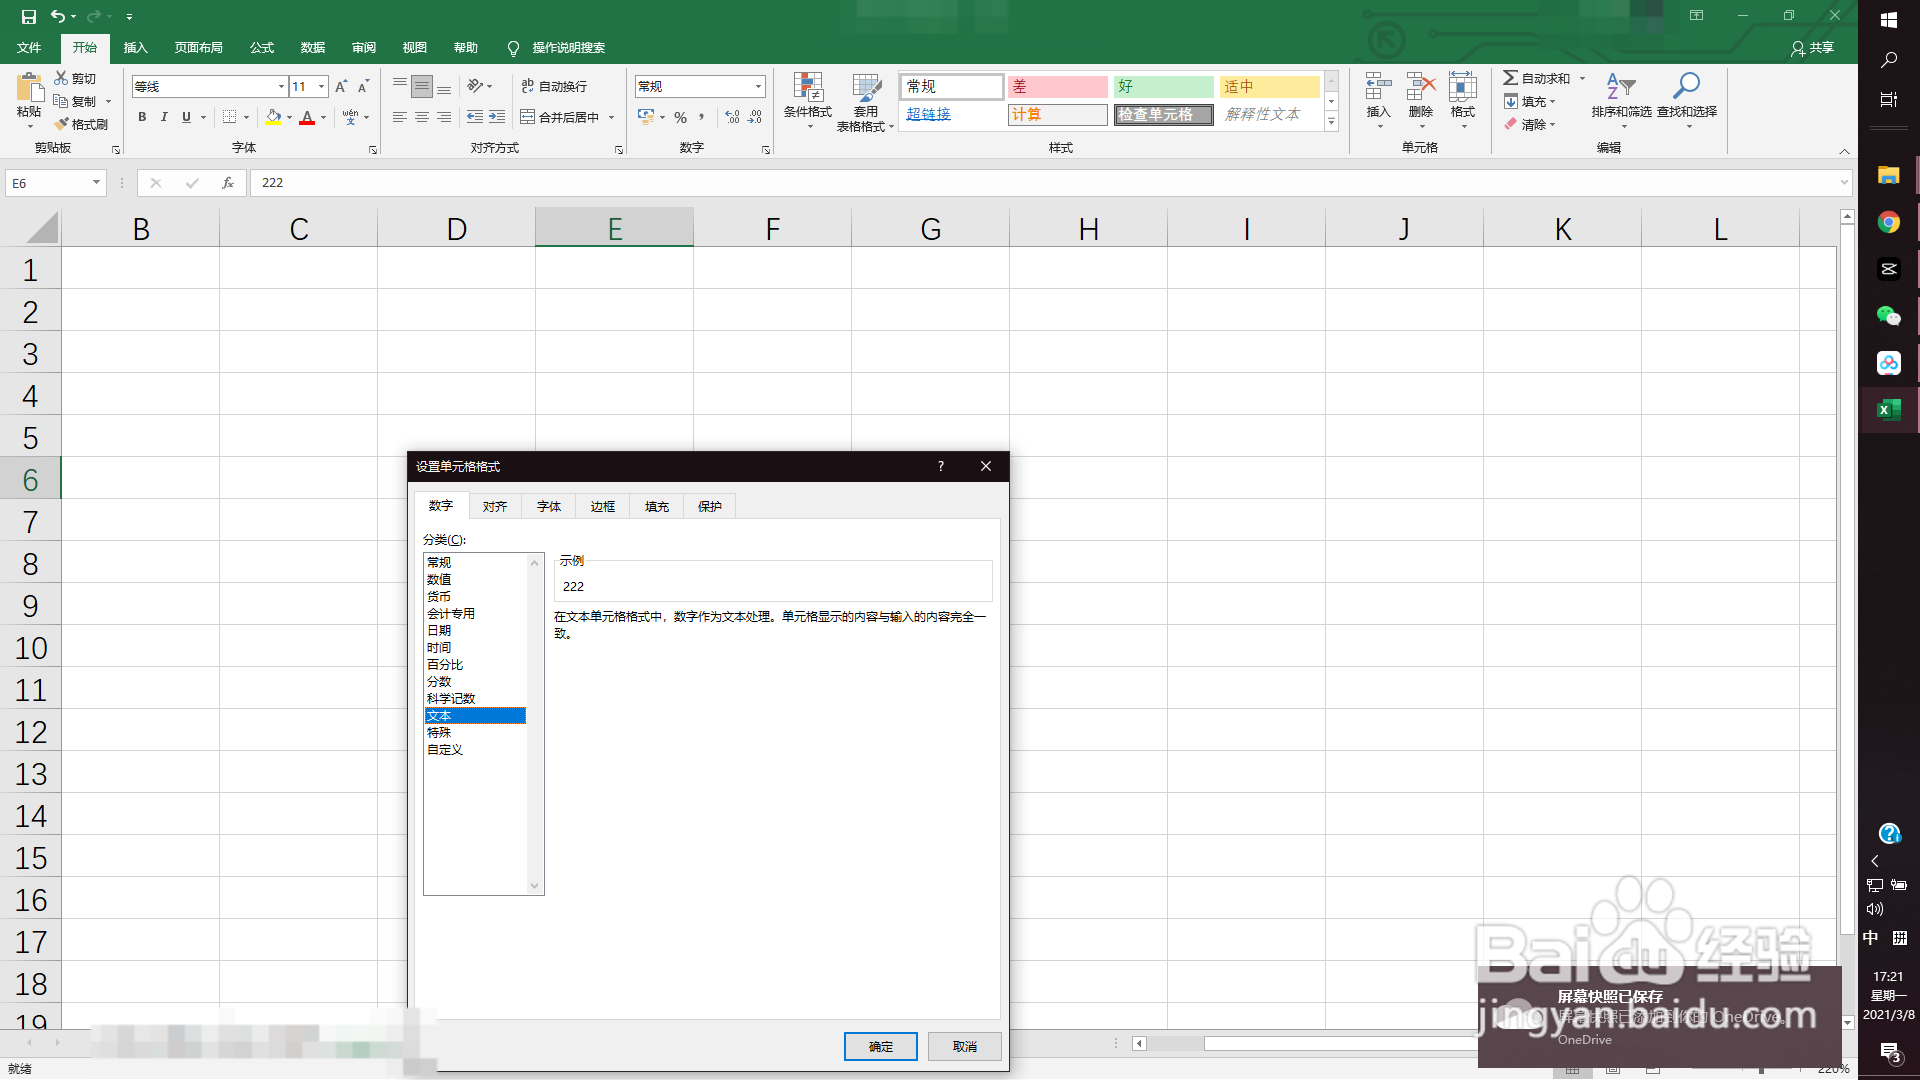Confirm the dialog with the OK button

coord(880,1046)
